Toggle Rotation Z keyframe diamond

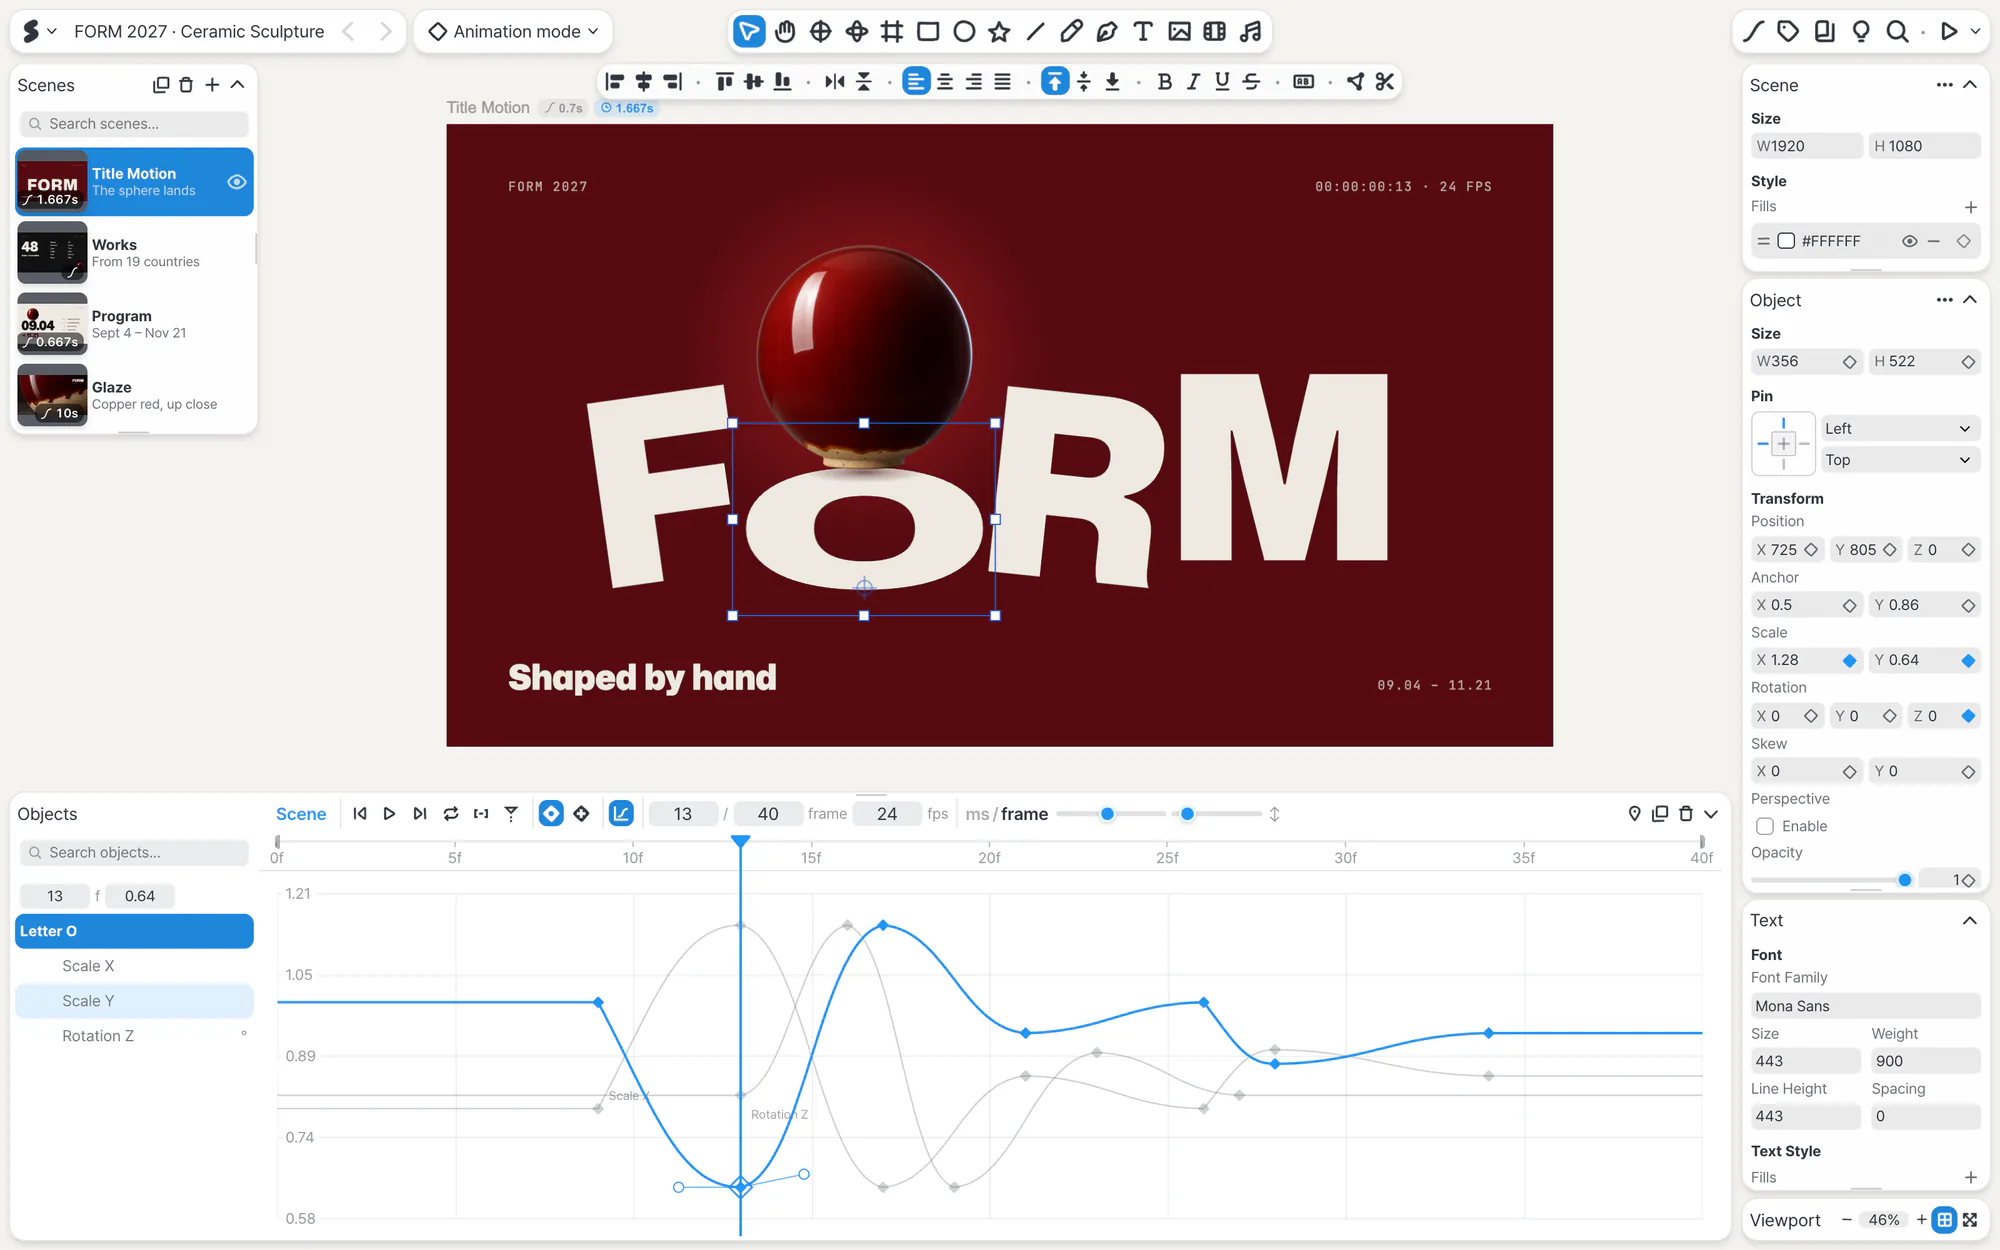[1968, 716]
